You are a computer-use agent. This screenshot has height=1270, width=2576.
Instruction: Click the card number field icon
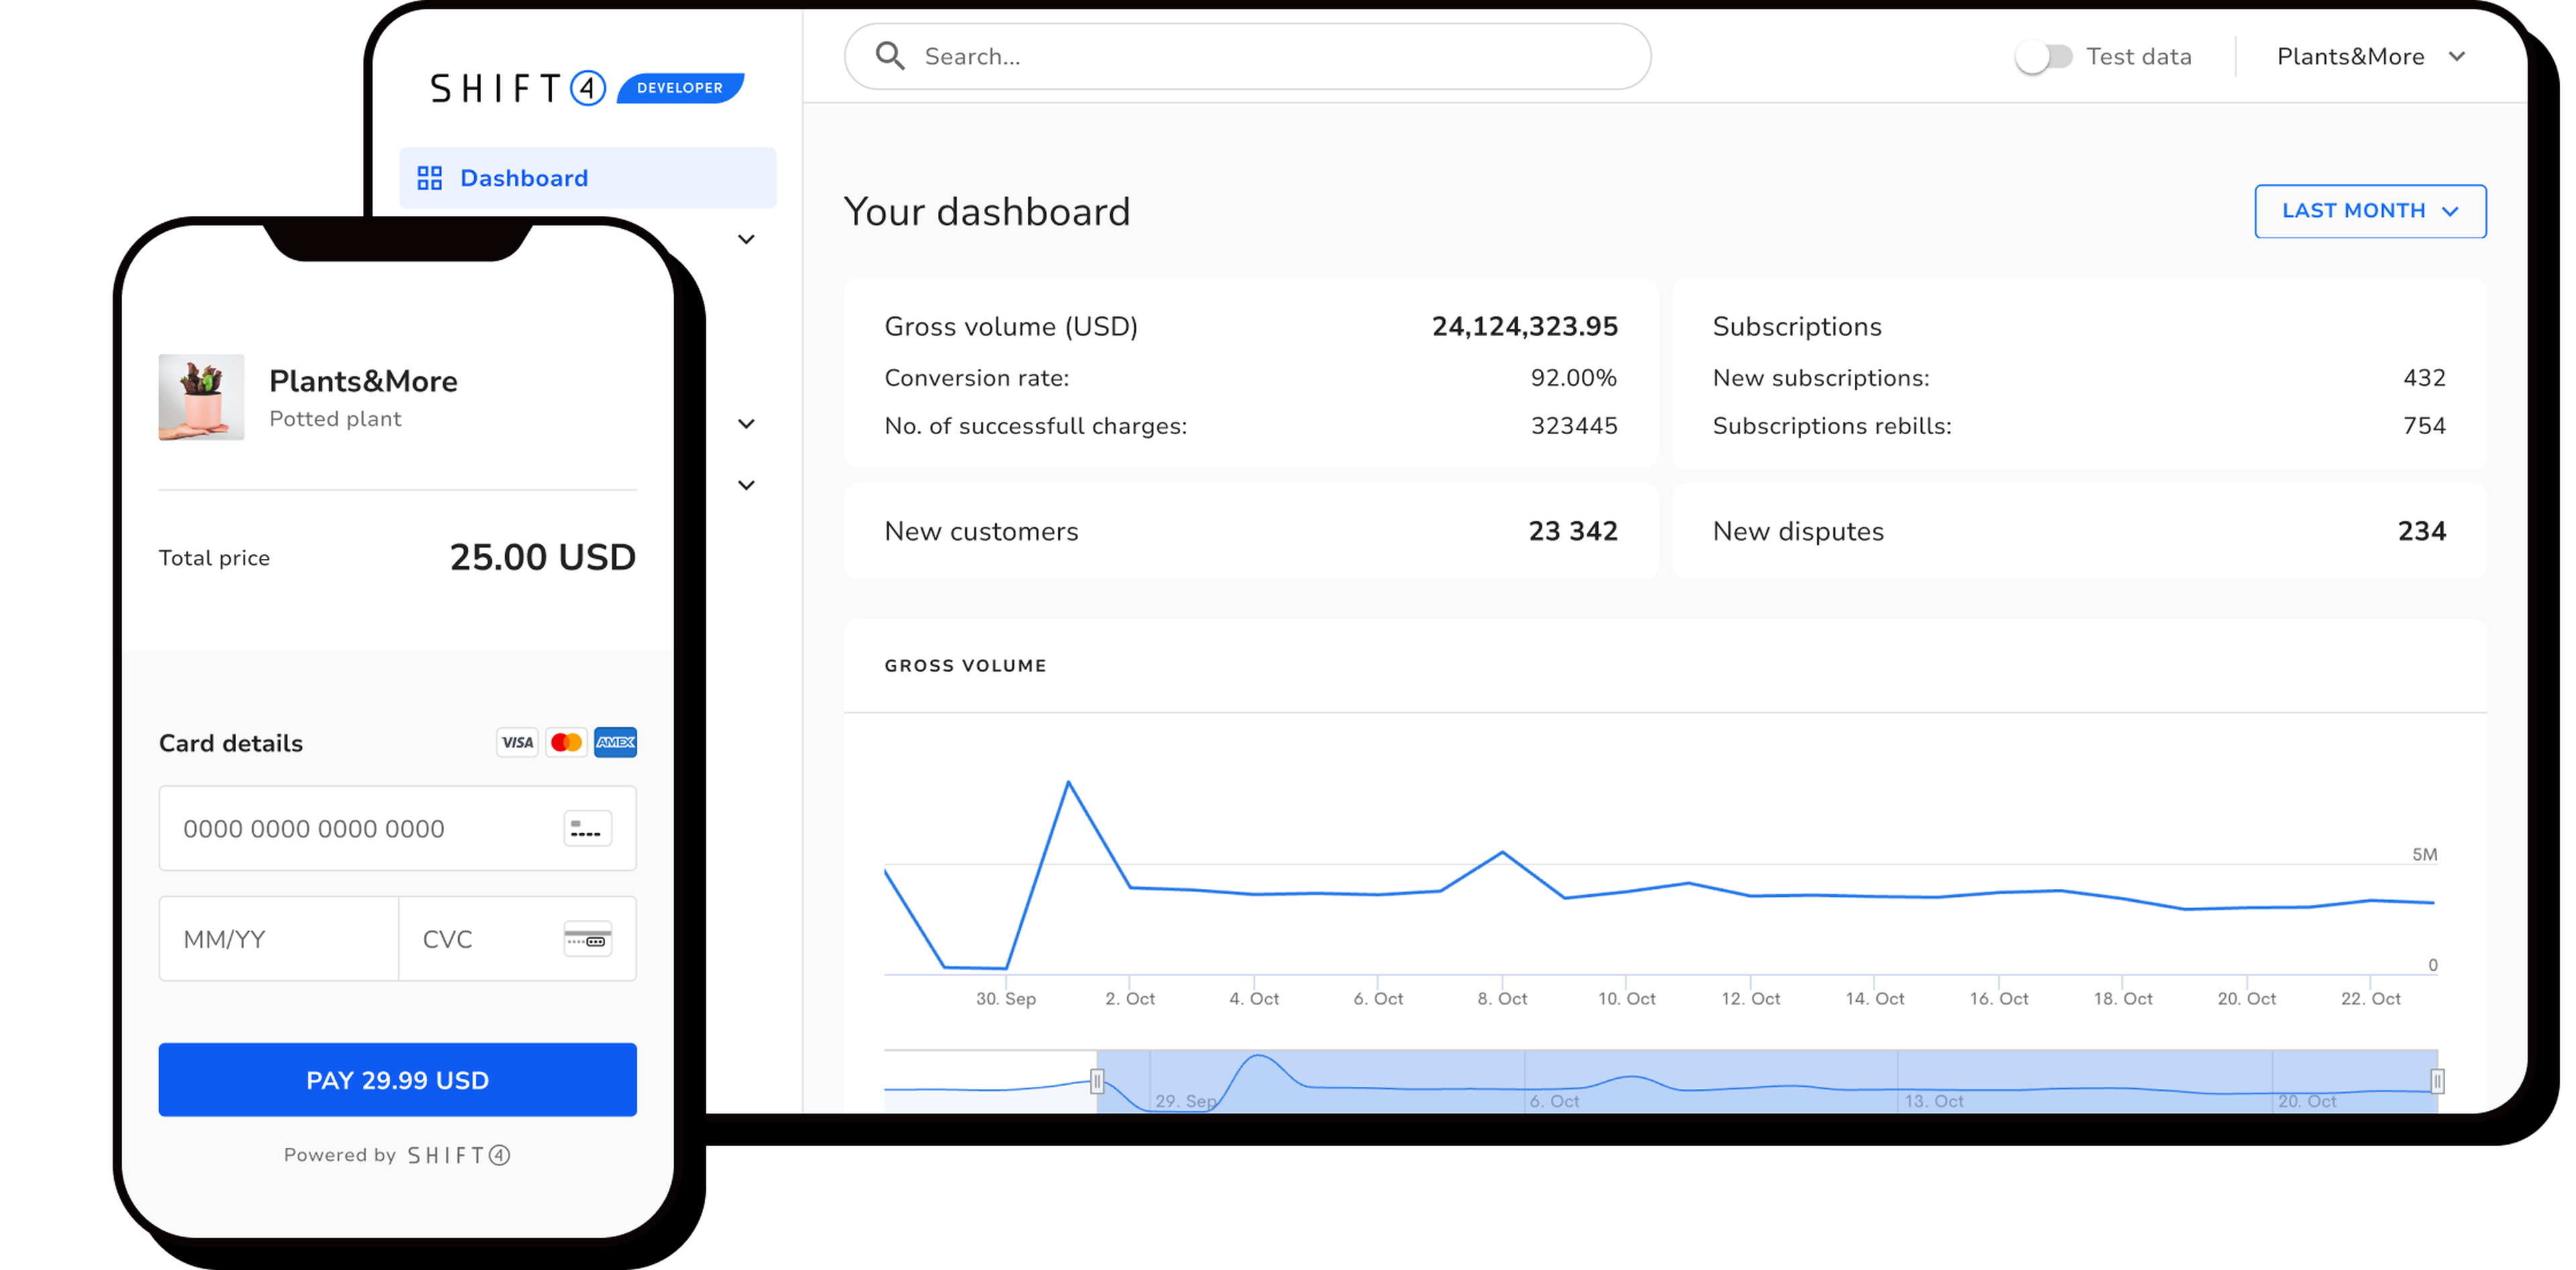click(x=587, y=829)
